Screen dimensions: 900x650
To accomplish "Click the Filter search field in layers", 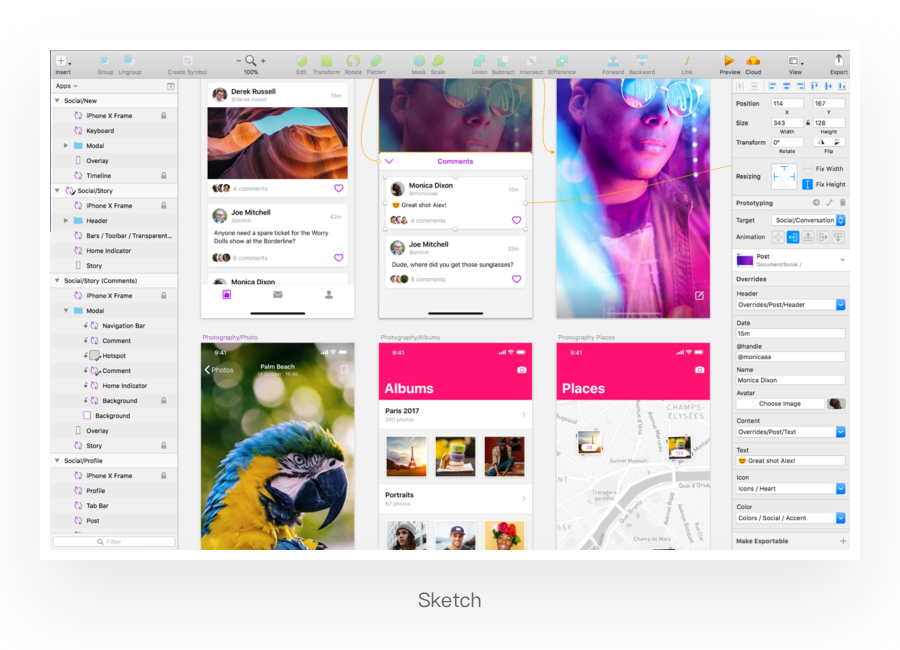I will pos(114,541).
